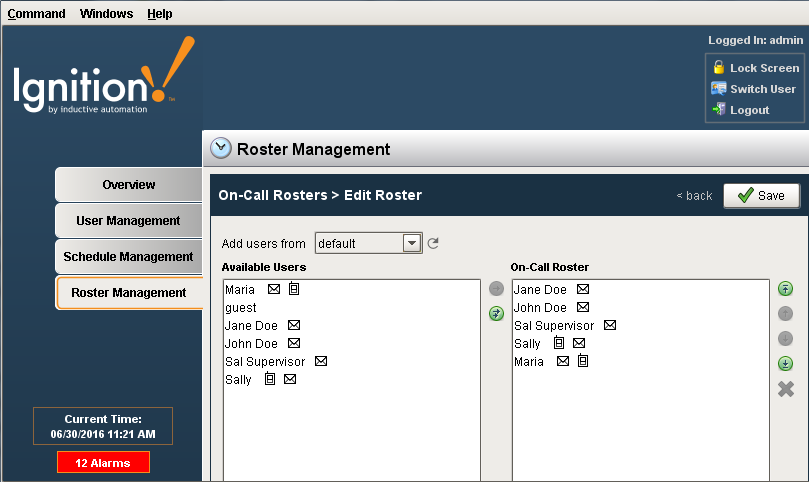Move roster user up one position icon
Image resolution: width=809 pixels, height=482 pixels.
[x=785, y=313]
